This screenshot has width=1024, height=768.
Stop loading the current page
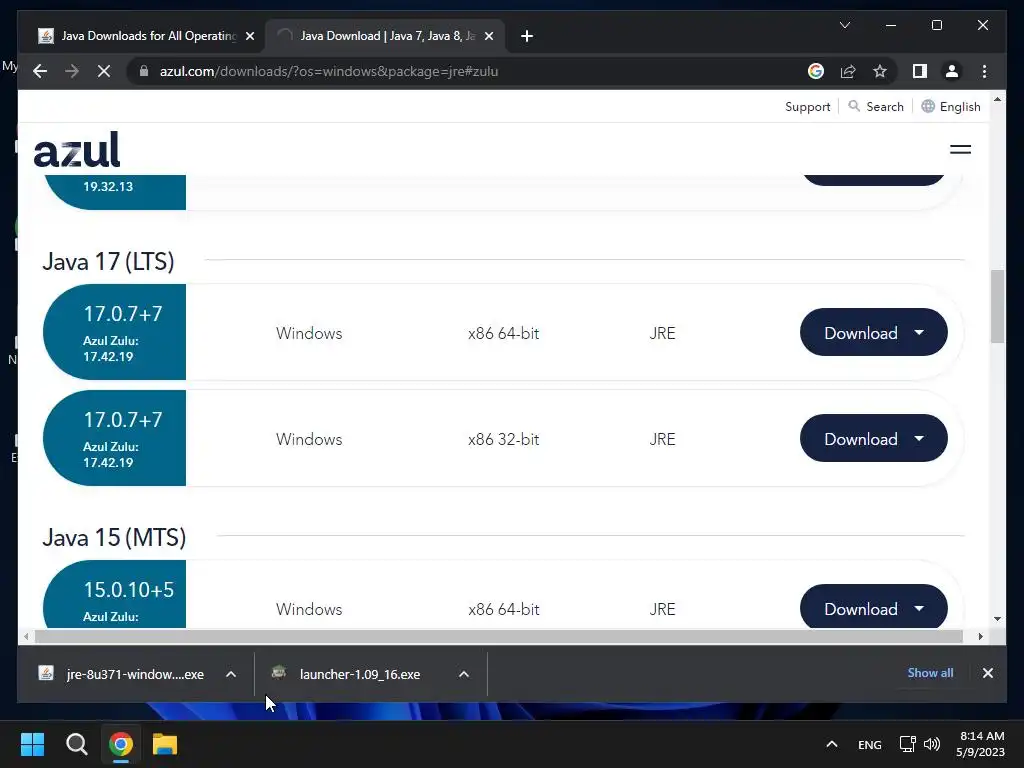click(x=104, y=71)
